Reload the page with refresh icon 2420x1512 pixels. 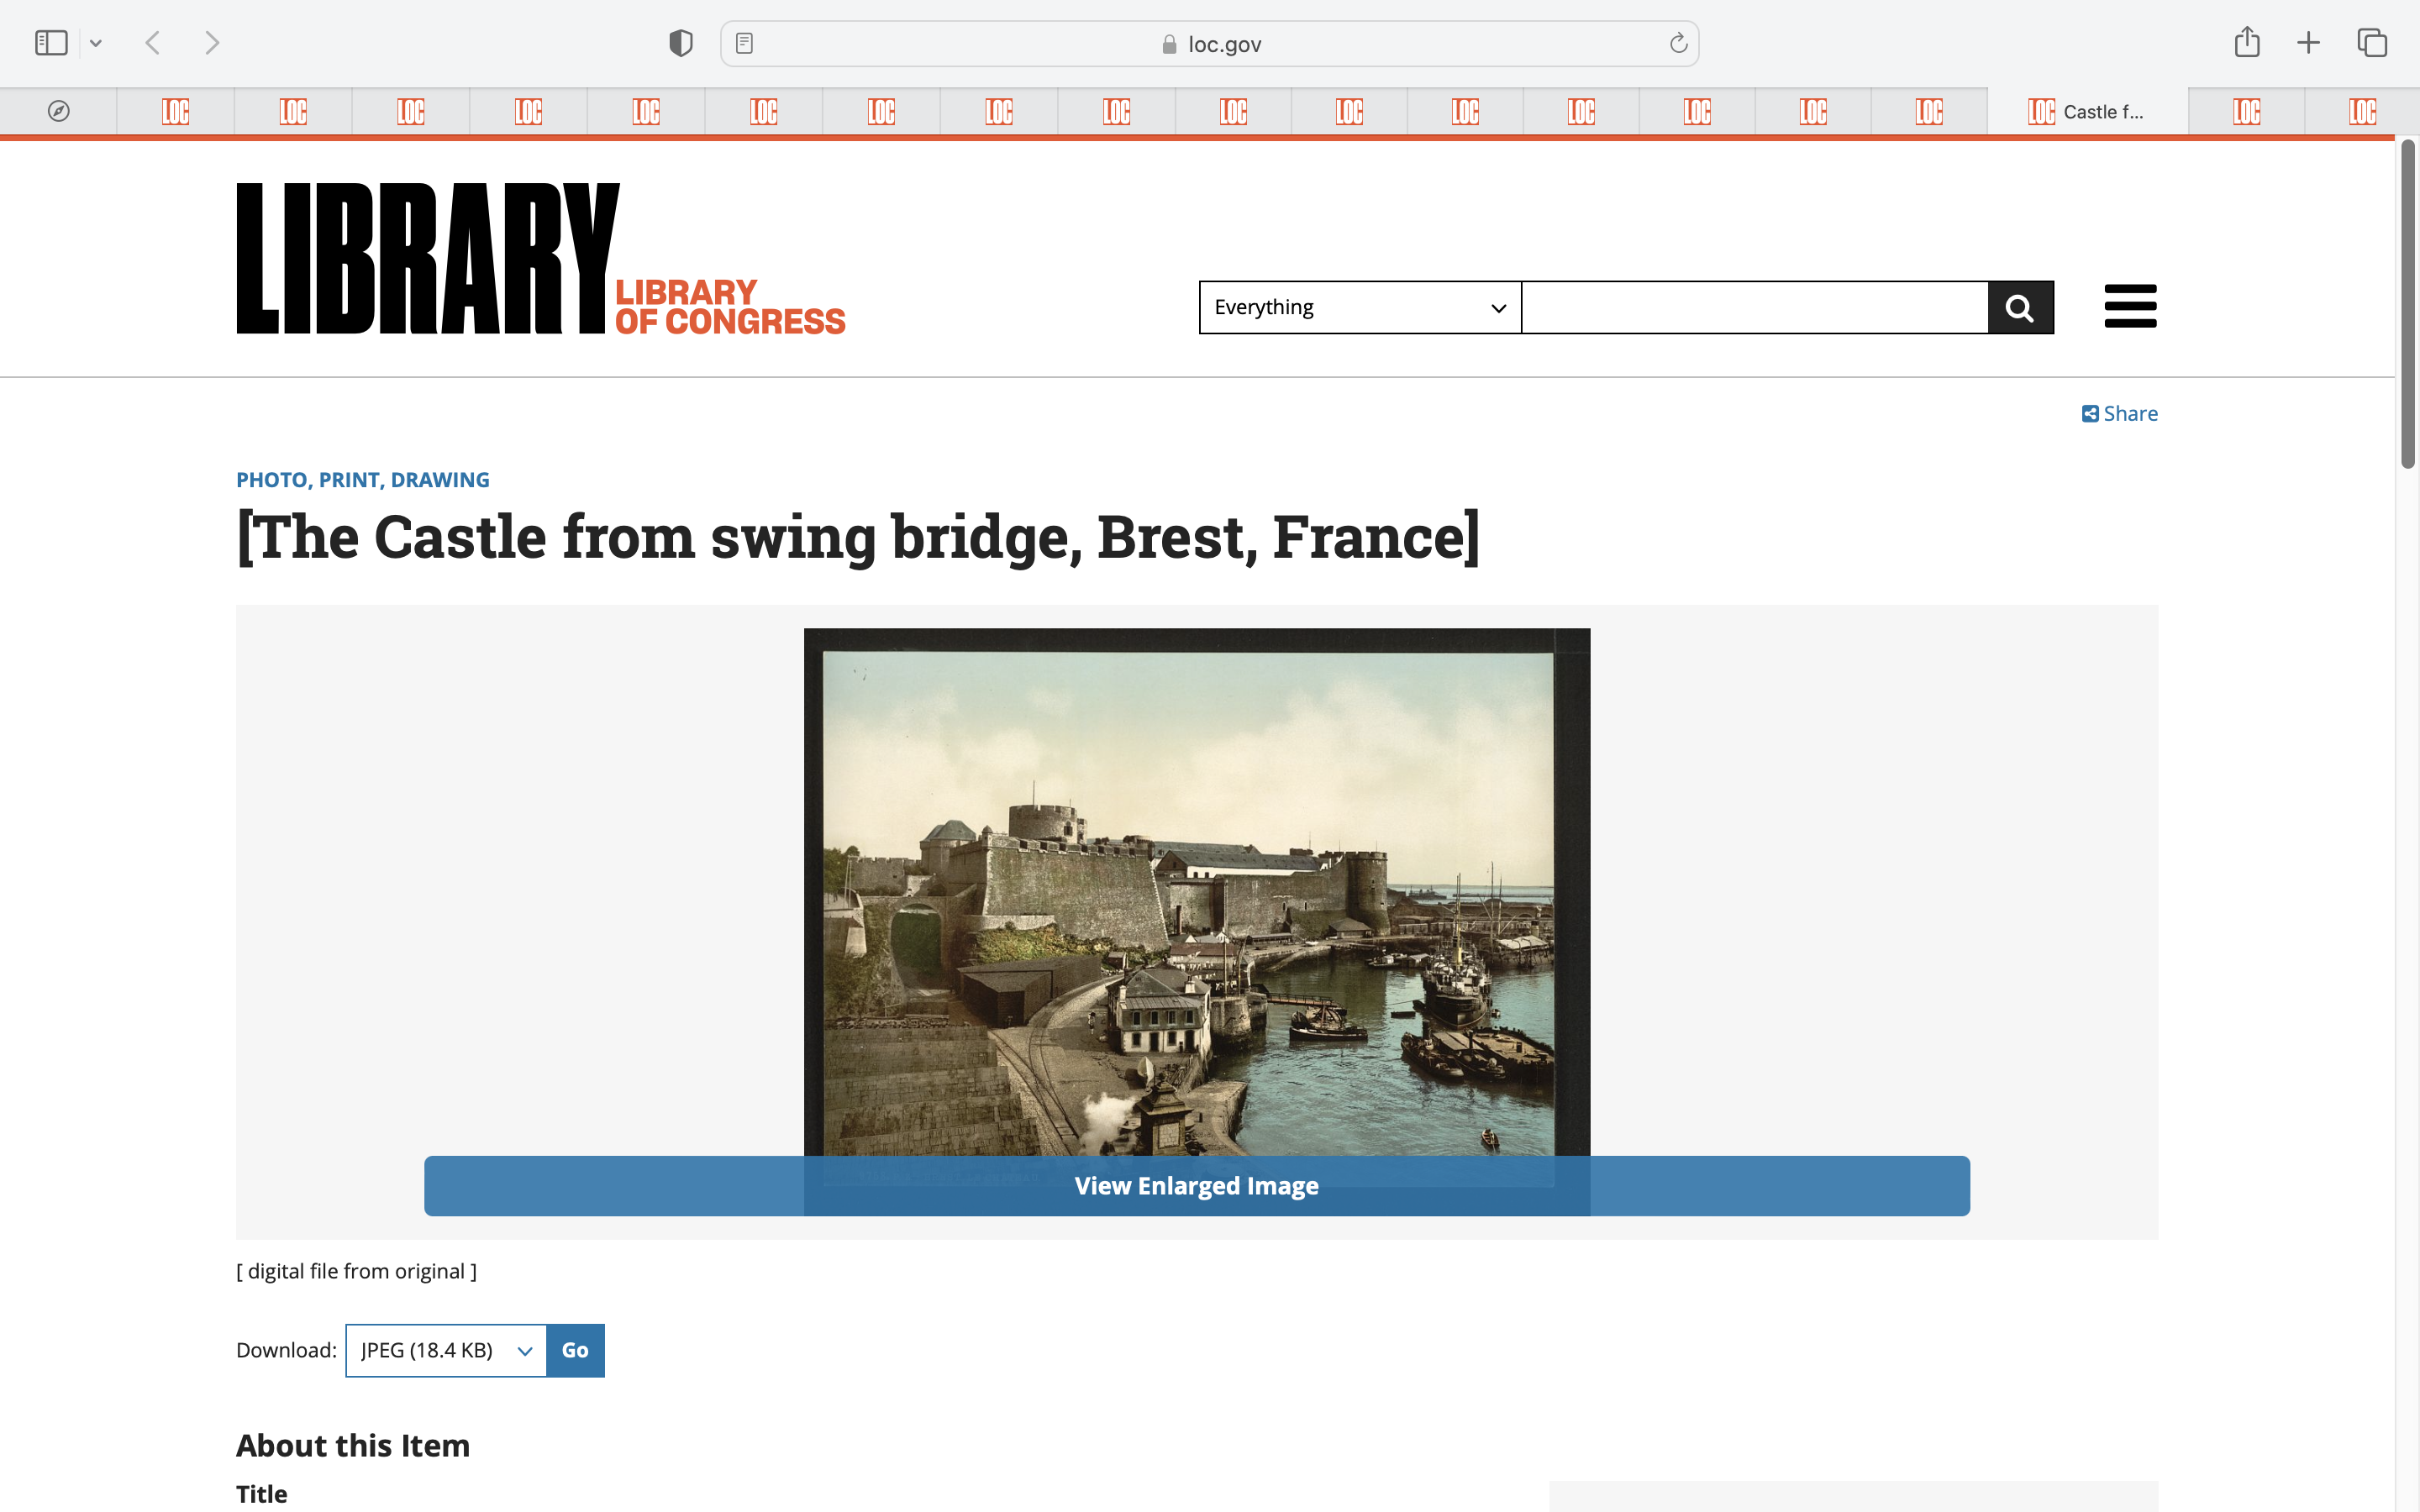(1678, 43)
